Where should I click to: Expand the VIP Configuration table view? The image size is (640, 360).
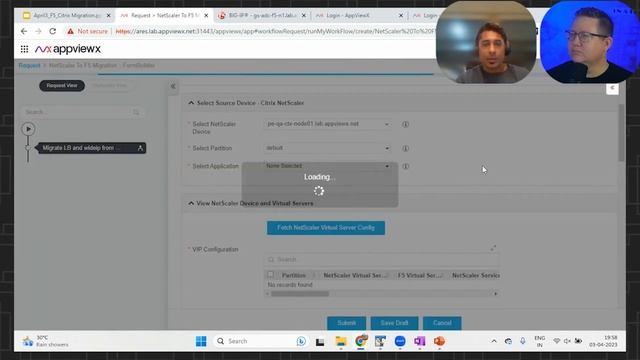coord(493,248)
